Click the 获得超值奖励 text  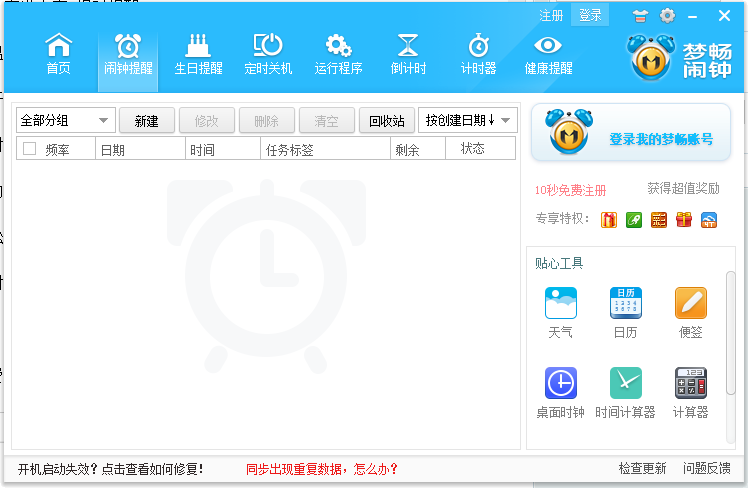[x=683, y=188]
